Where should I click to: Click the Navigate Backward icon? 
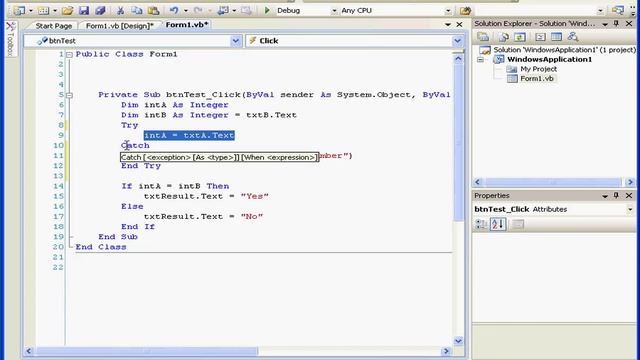pos(223,10)
